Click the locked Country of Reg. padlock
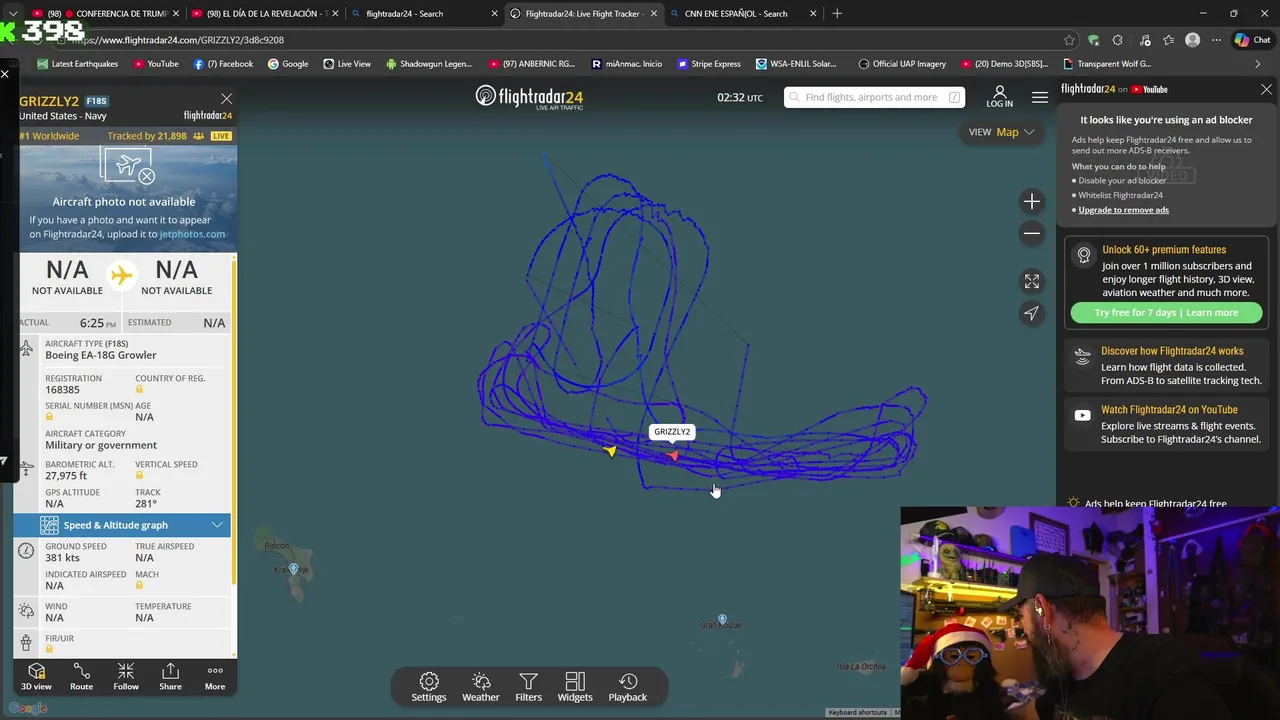This screenshot has height=720, width=1280. click(x=139, y=389)
